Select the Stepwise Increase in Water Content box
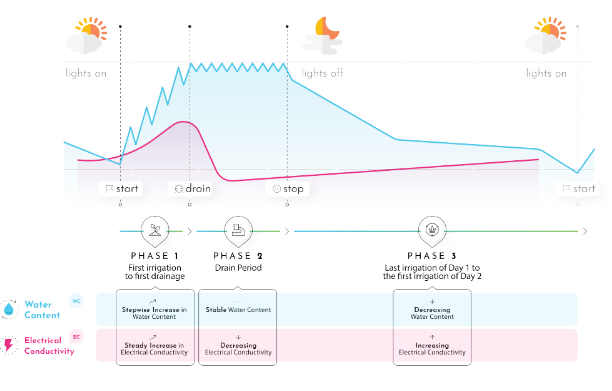The width and height of the screenshot is (612, 391). point(155,309)
